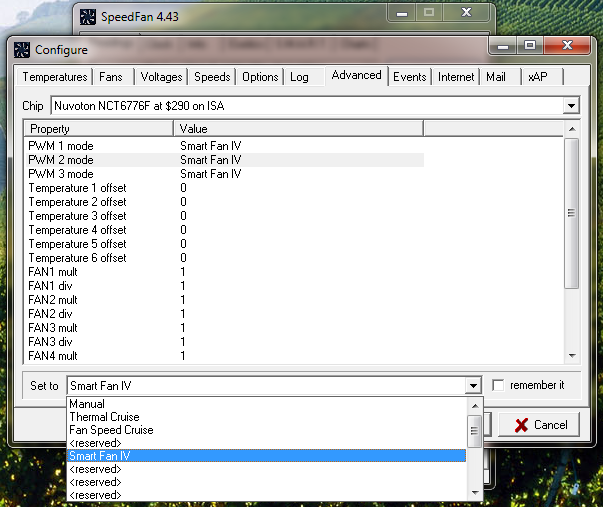Select the Temperature 3 offset row
This screenshot has height=507, width=603.
[x=225, y=216]
